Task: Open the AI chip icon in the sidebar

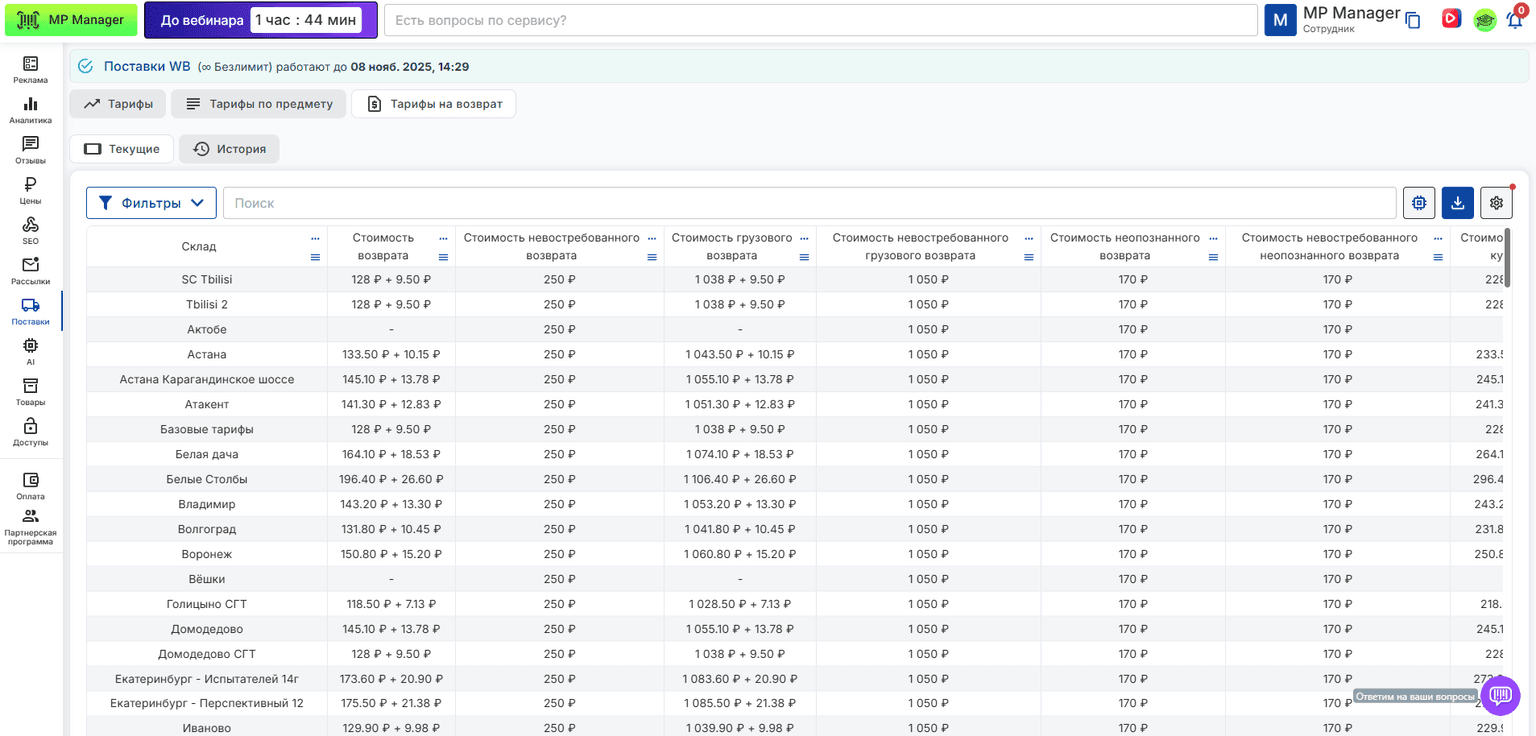Action: [30, 352]
